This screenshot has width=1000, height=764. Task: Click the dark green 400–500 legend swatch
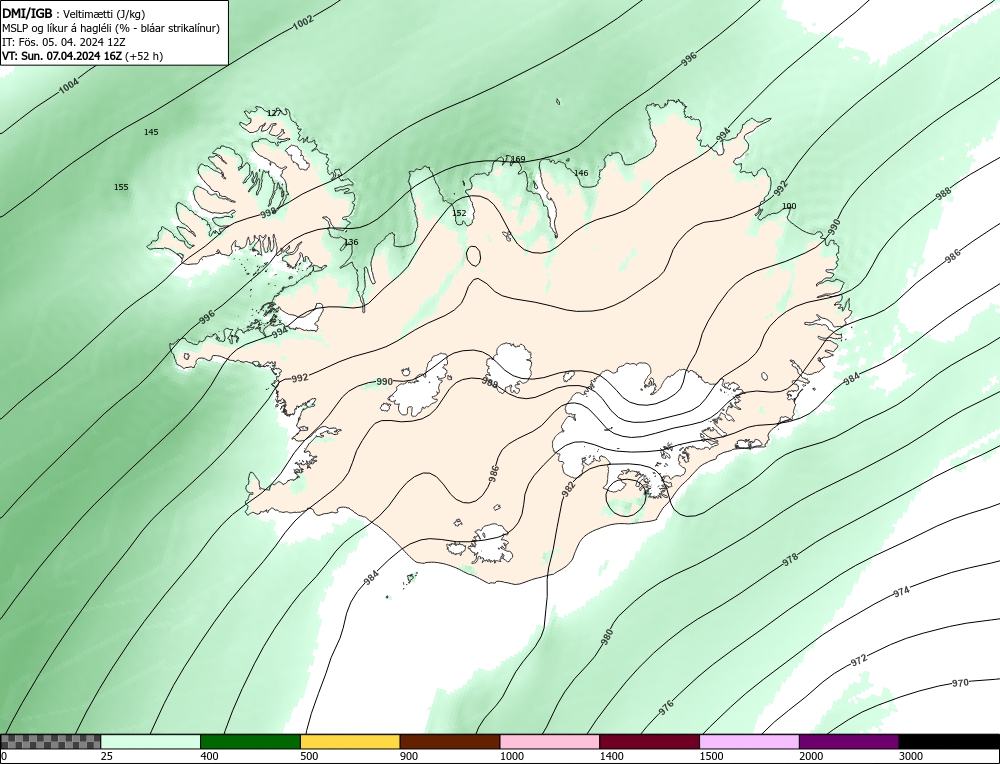[250, 741]
